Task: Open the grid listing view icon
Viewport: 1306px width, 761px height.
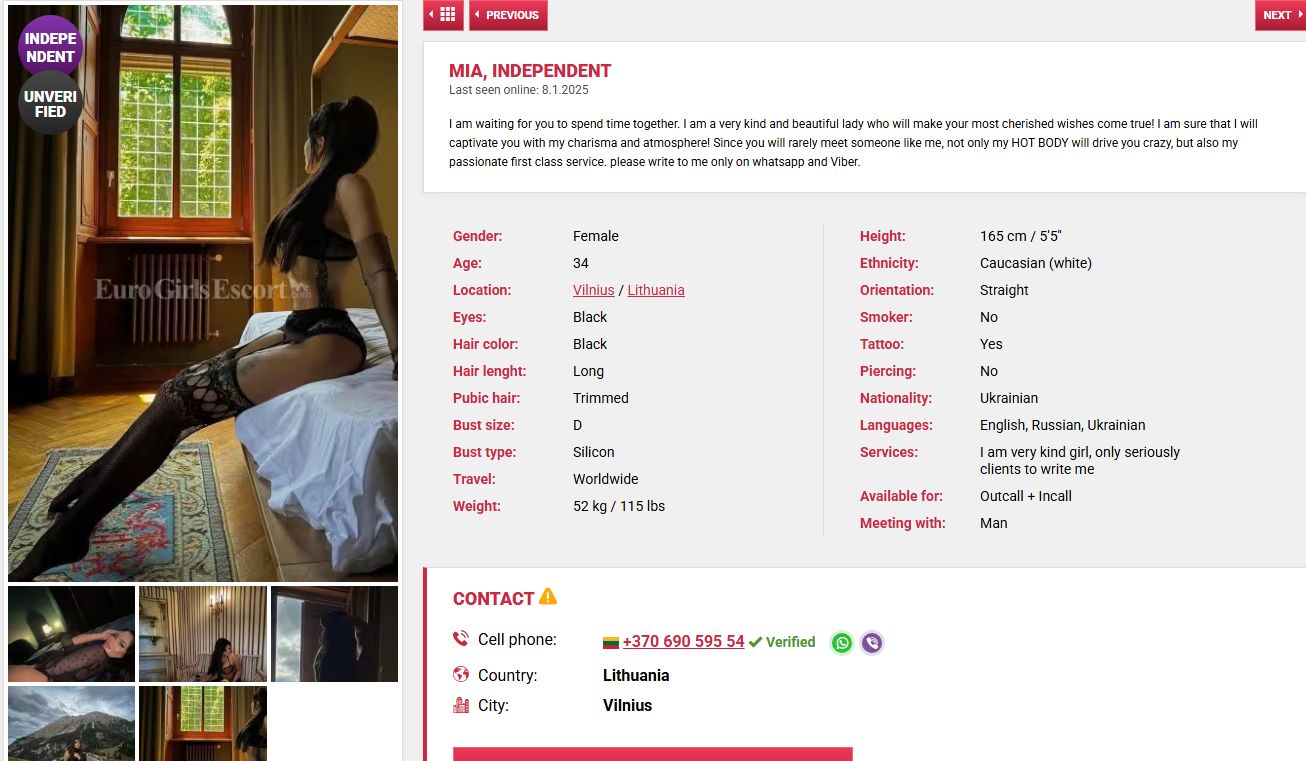Action: [x=443, y=15]
